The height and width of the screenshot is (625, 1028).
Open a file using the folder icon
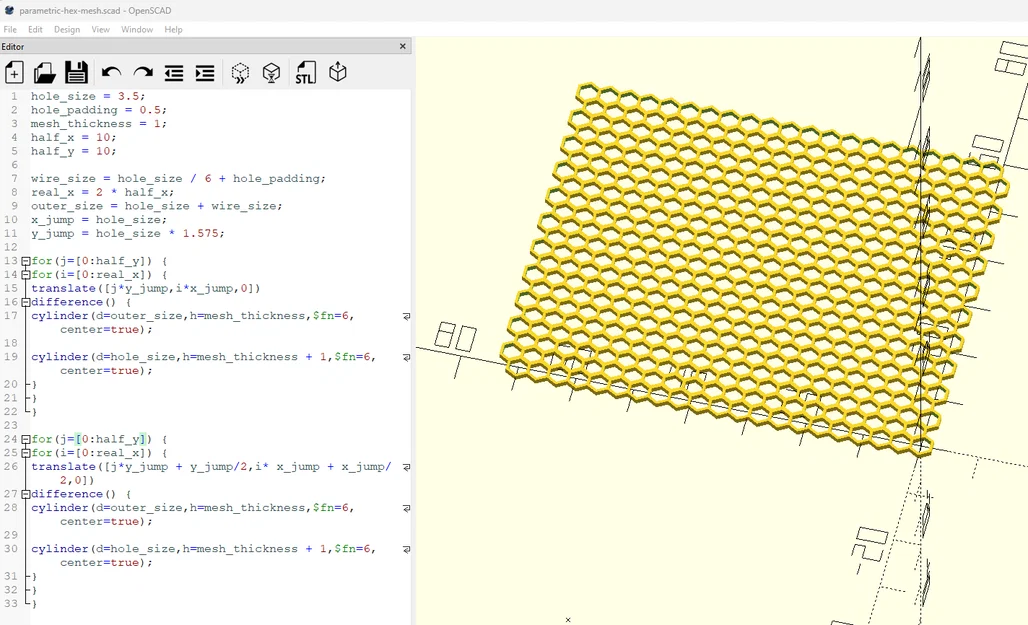pos(45,73)
